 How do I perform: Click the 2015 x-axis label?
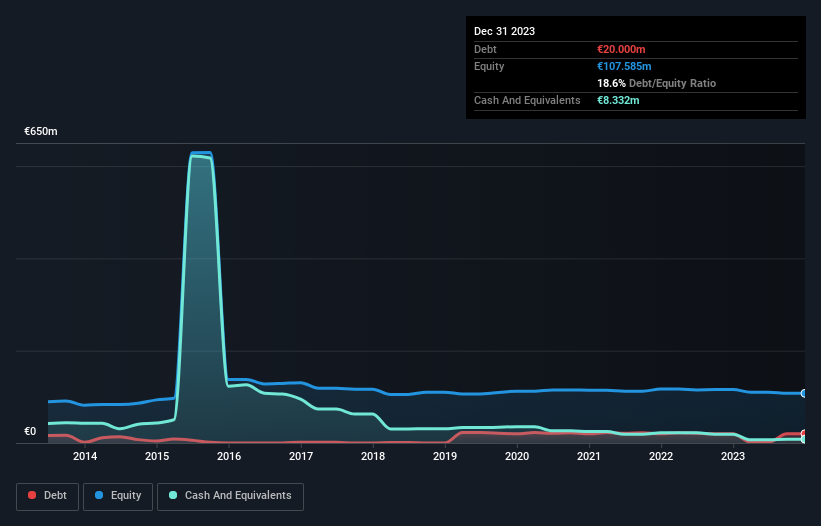157,456
